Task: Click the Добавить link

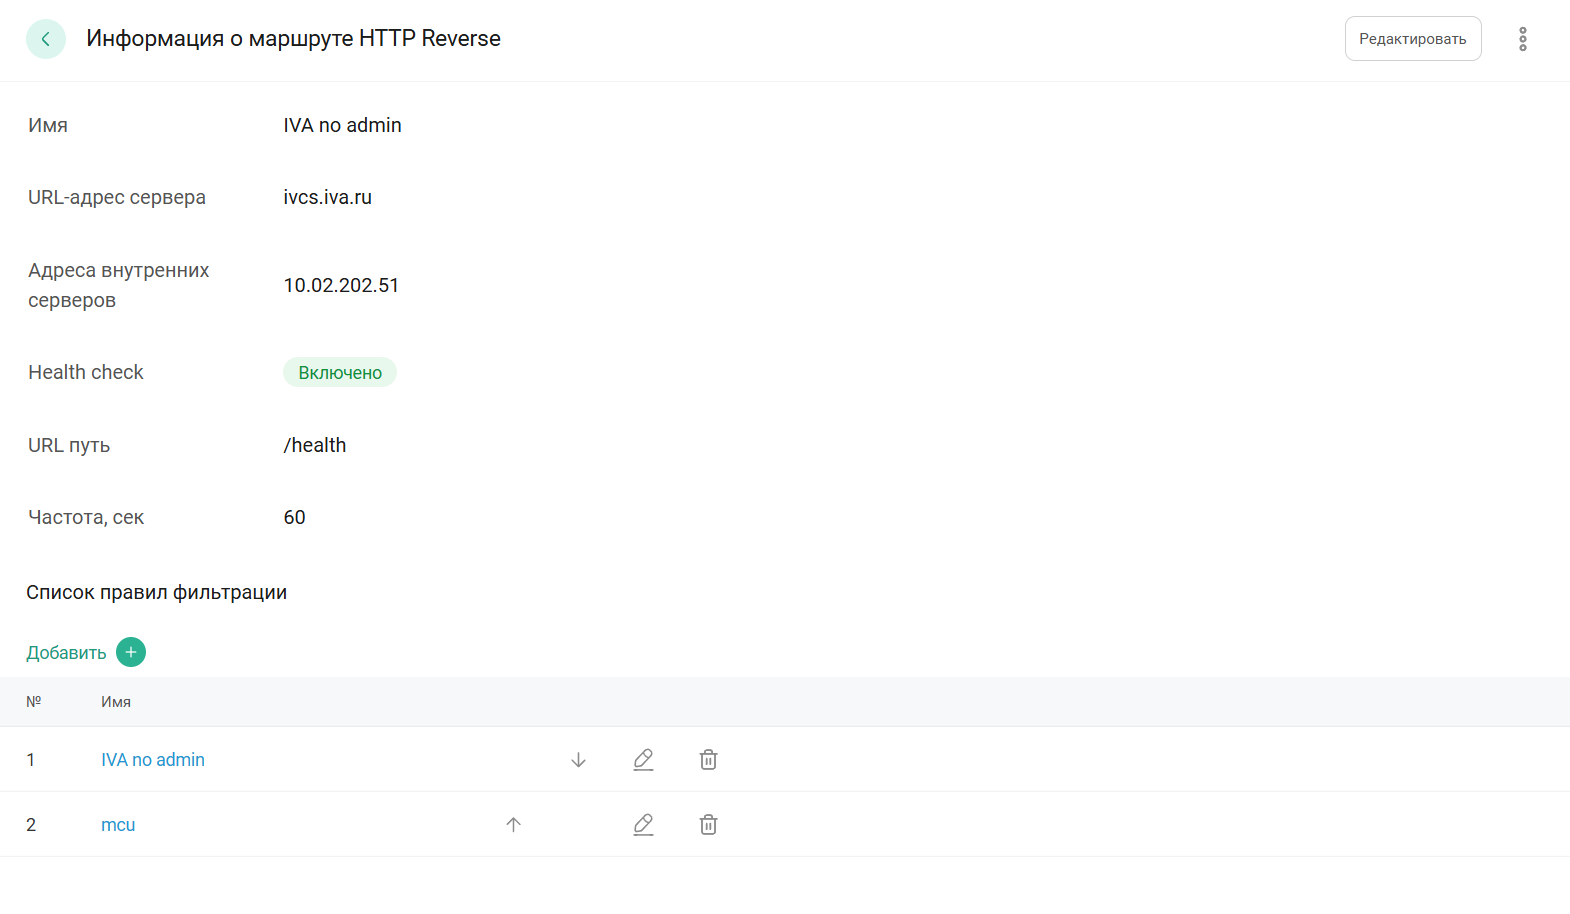Action: click(66, 653)
